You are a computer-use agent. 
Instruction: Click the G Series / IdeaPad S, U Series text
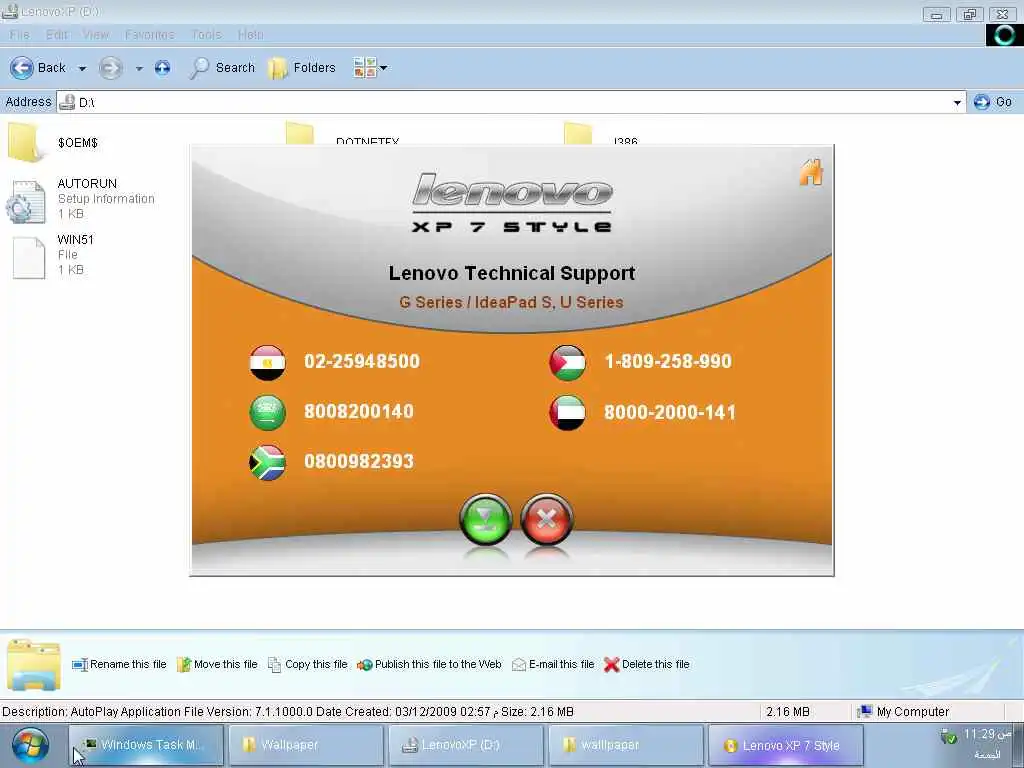[x=511, y=302]
